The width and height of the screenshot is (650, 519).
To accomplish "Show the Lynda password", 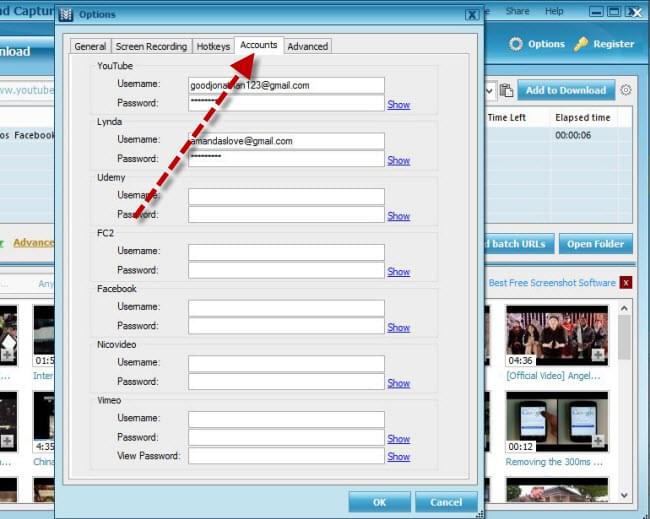I will (x=398, y=160).
